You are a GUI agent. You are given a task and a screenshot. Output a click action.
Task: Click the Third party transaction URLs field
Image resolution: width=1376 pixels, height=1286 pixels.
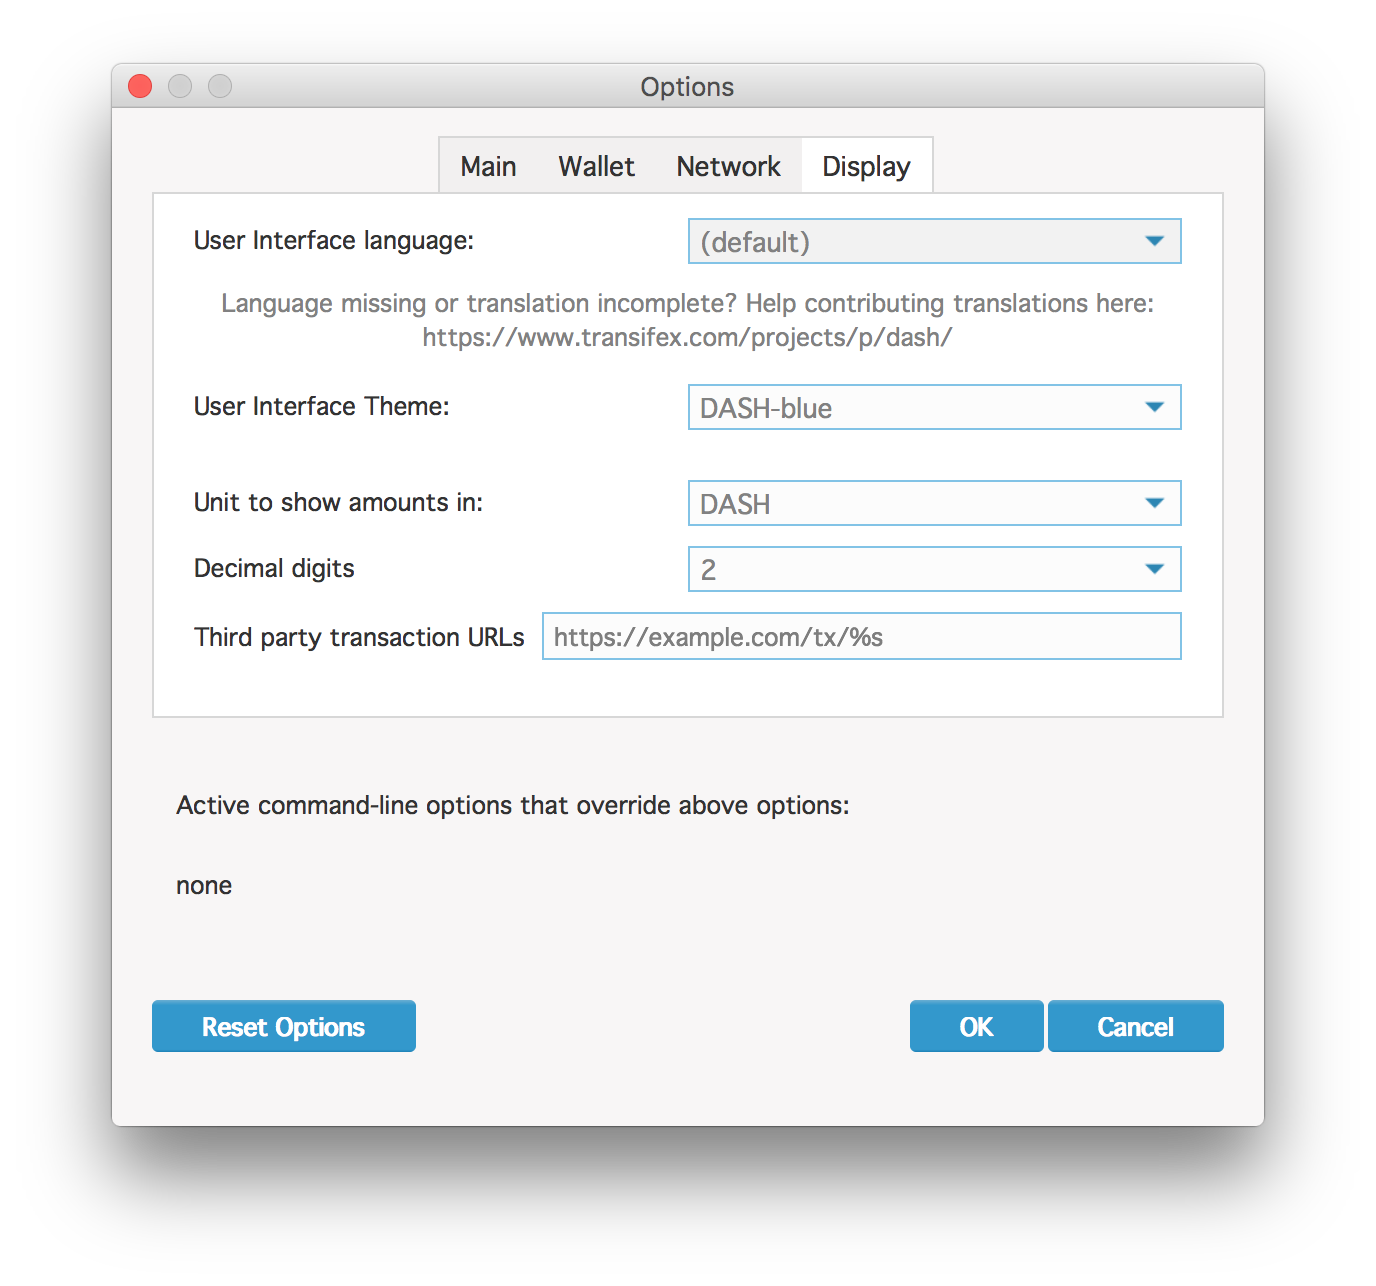click(x=861, y=636)
